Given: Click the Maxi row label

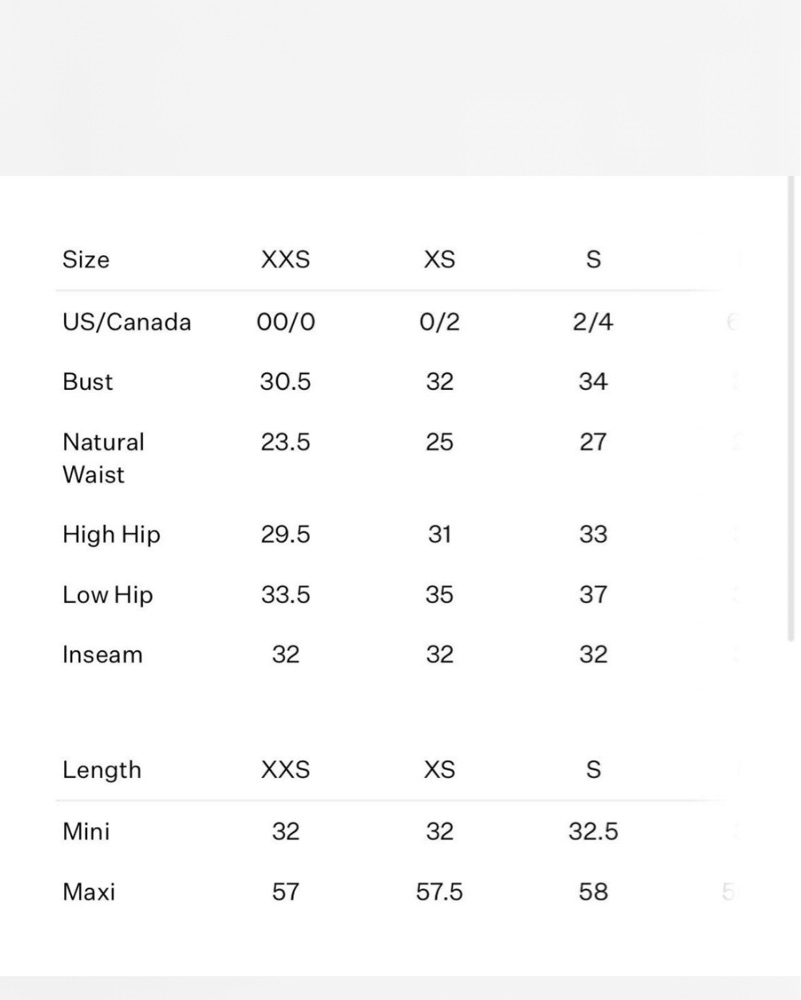Looking at the screenshot, I should pyautogui.click(x=89, y=892).
